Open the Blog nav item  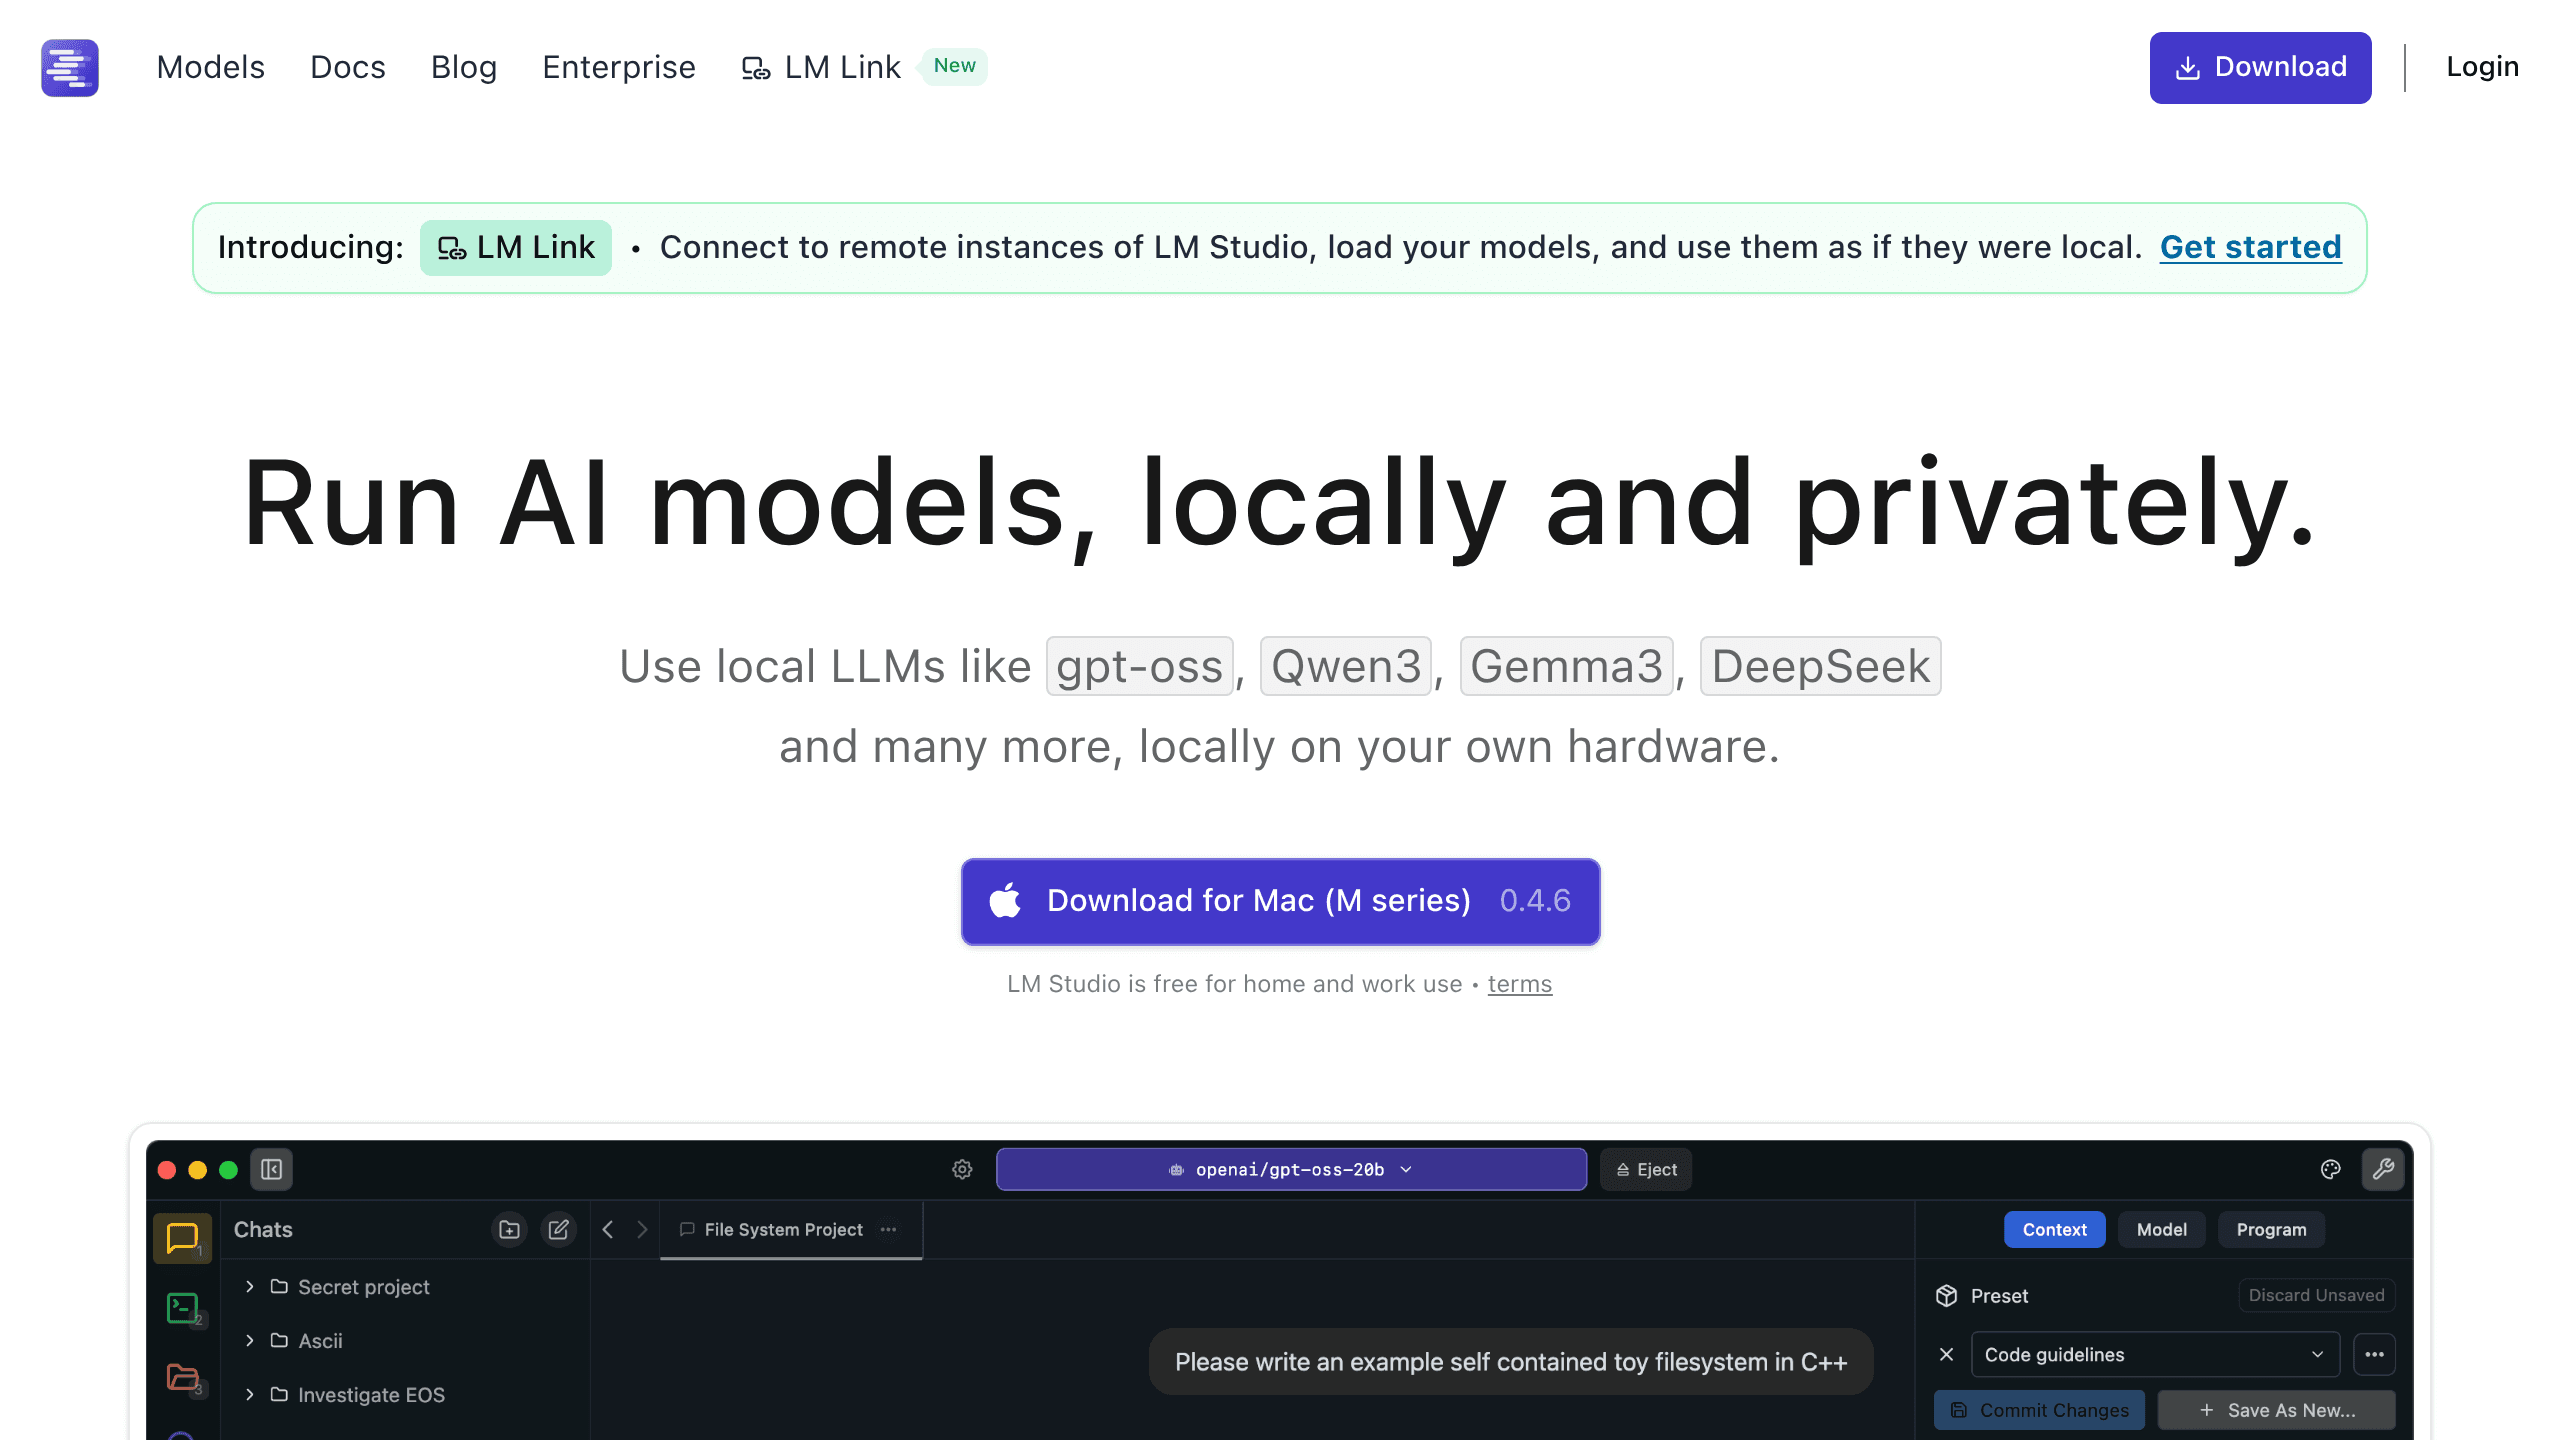point(464,67)
